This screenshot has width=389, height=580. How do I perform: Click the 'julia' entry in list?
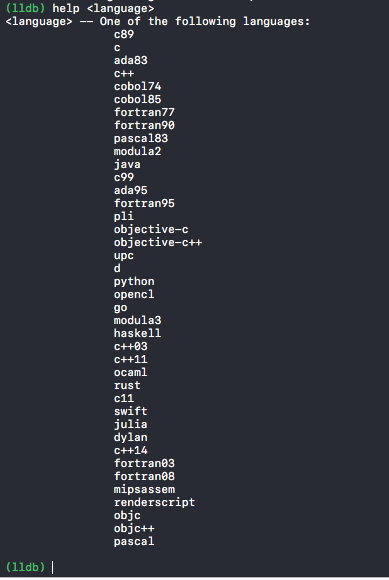click(131, 425)
